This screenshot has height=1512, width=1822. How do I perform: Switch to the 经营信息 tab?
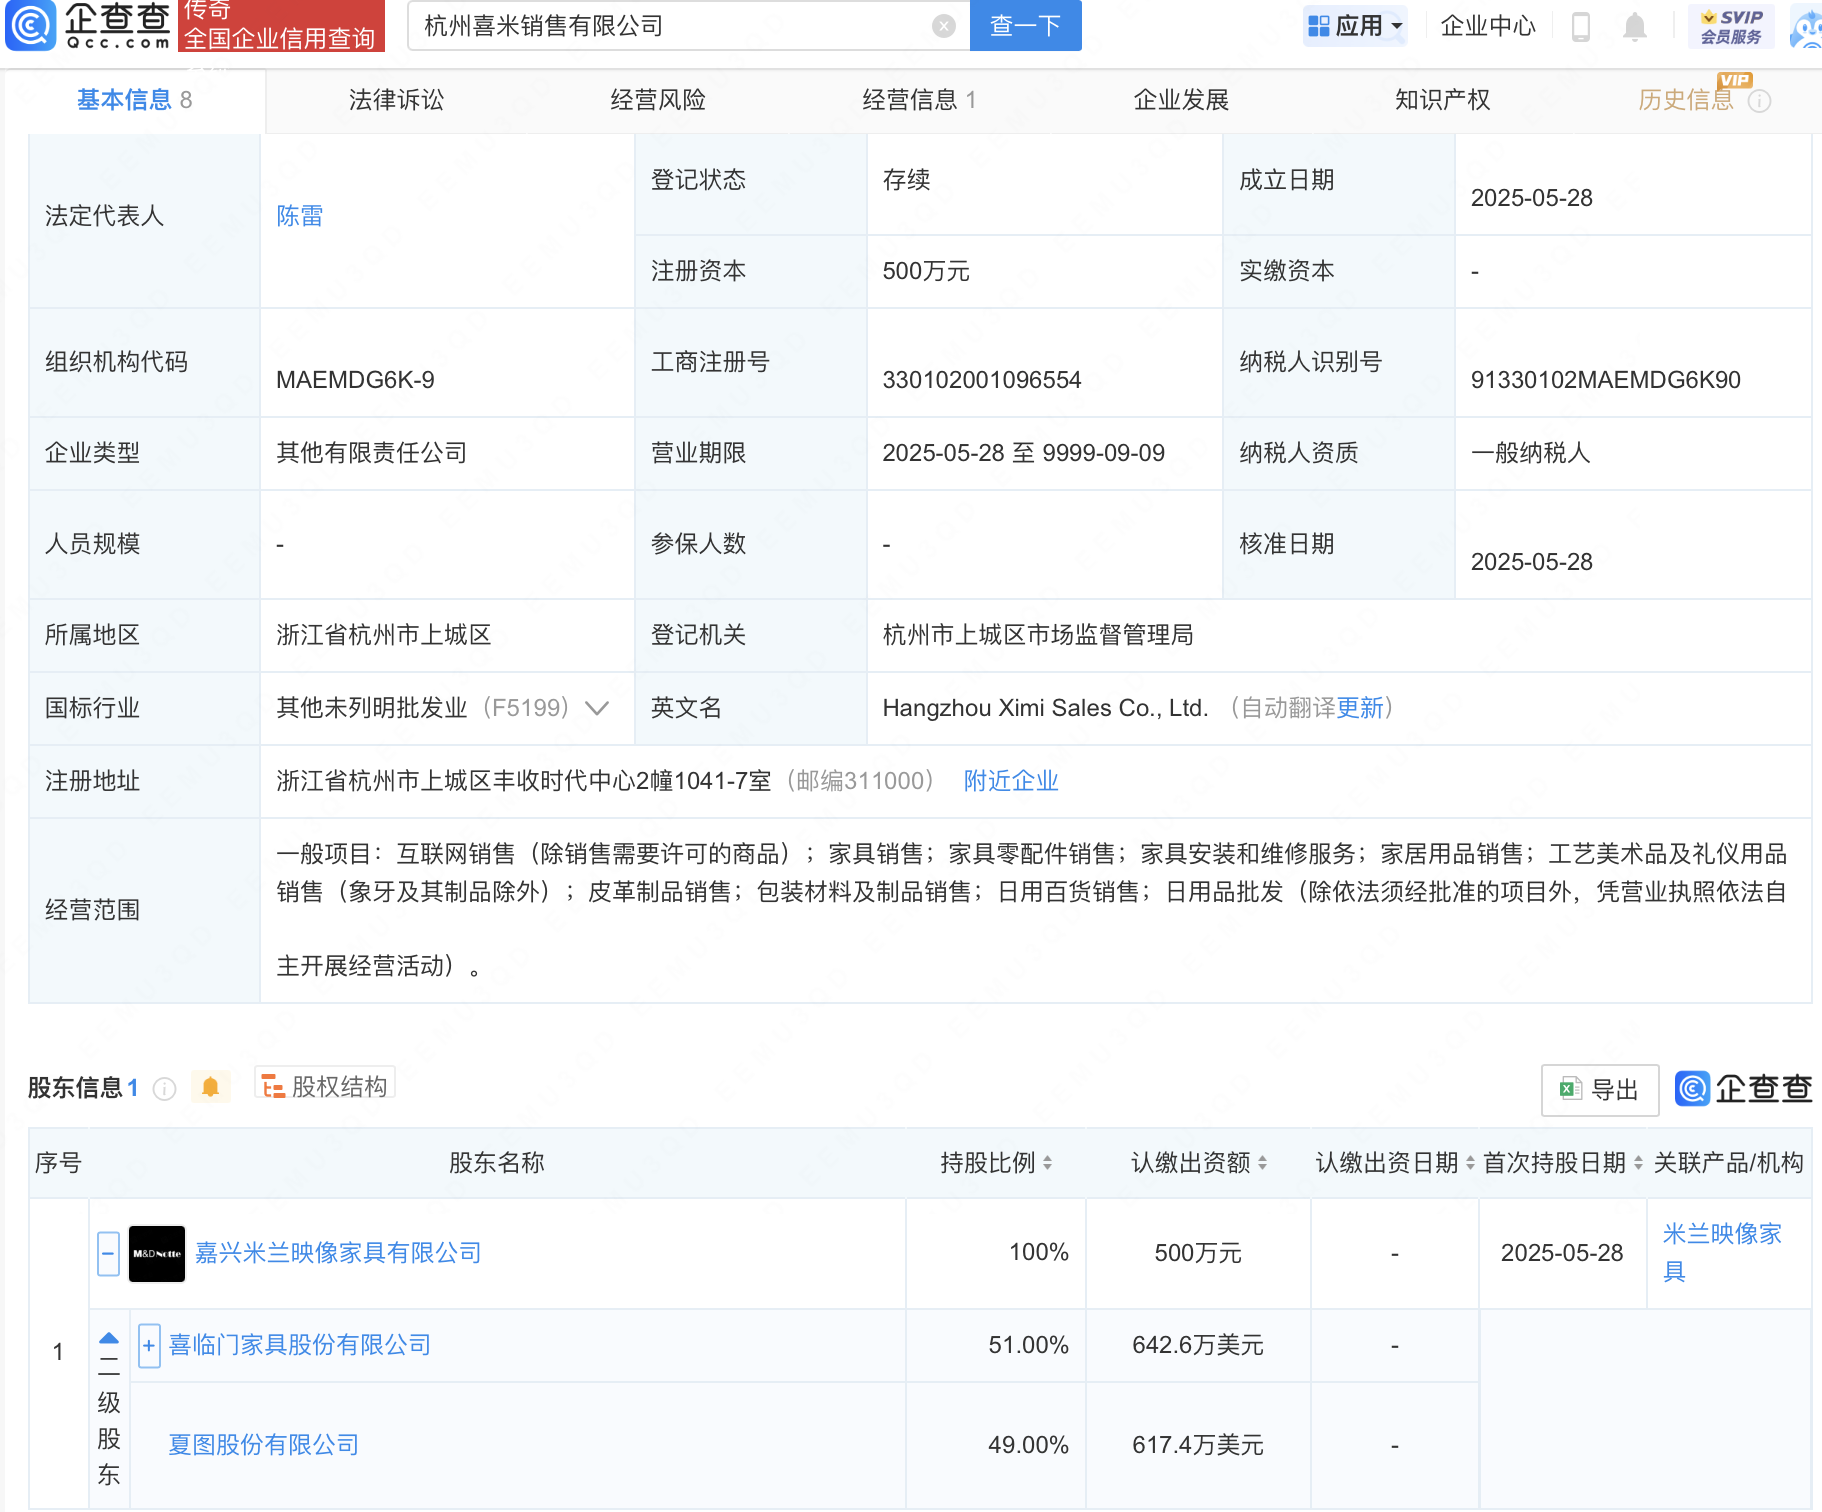[x=919, y=100]
